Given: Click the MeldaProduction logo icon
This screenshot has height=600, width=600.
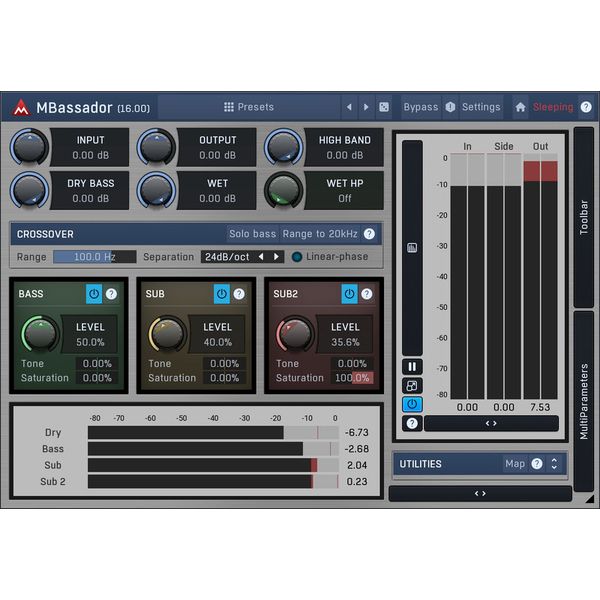Looking at the screenshot, I should point(21,108).
